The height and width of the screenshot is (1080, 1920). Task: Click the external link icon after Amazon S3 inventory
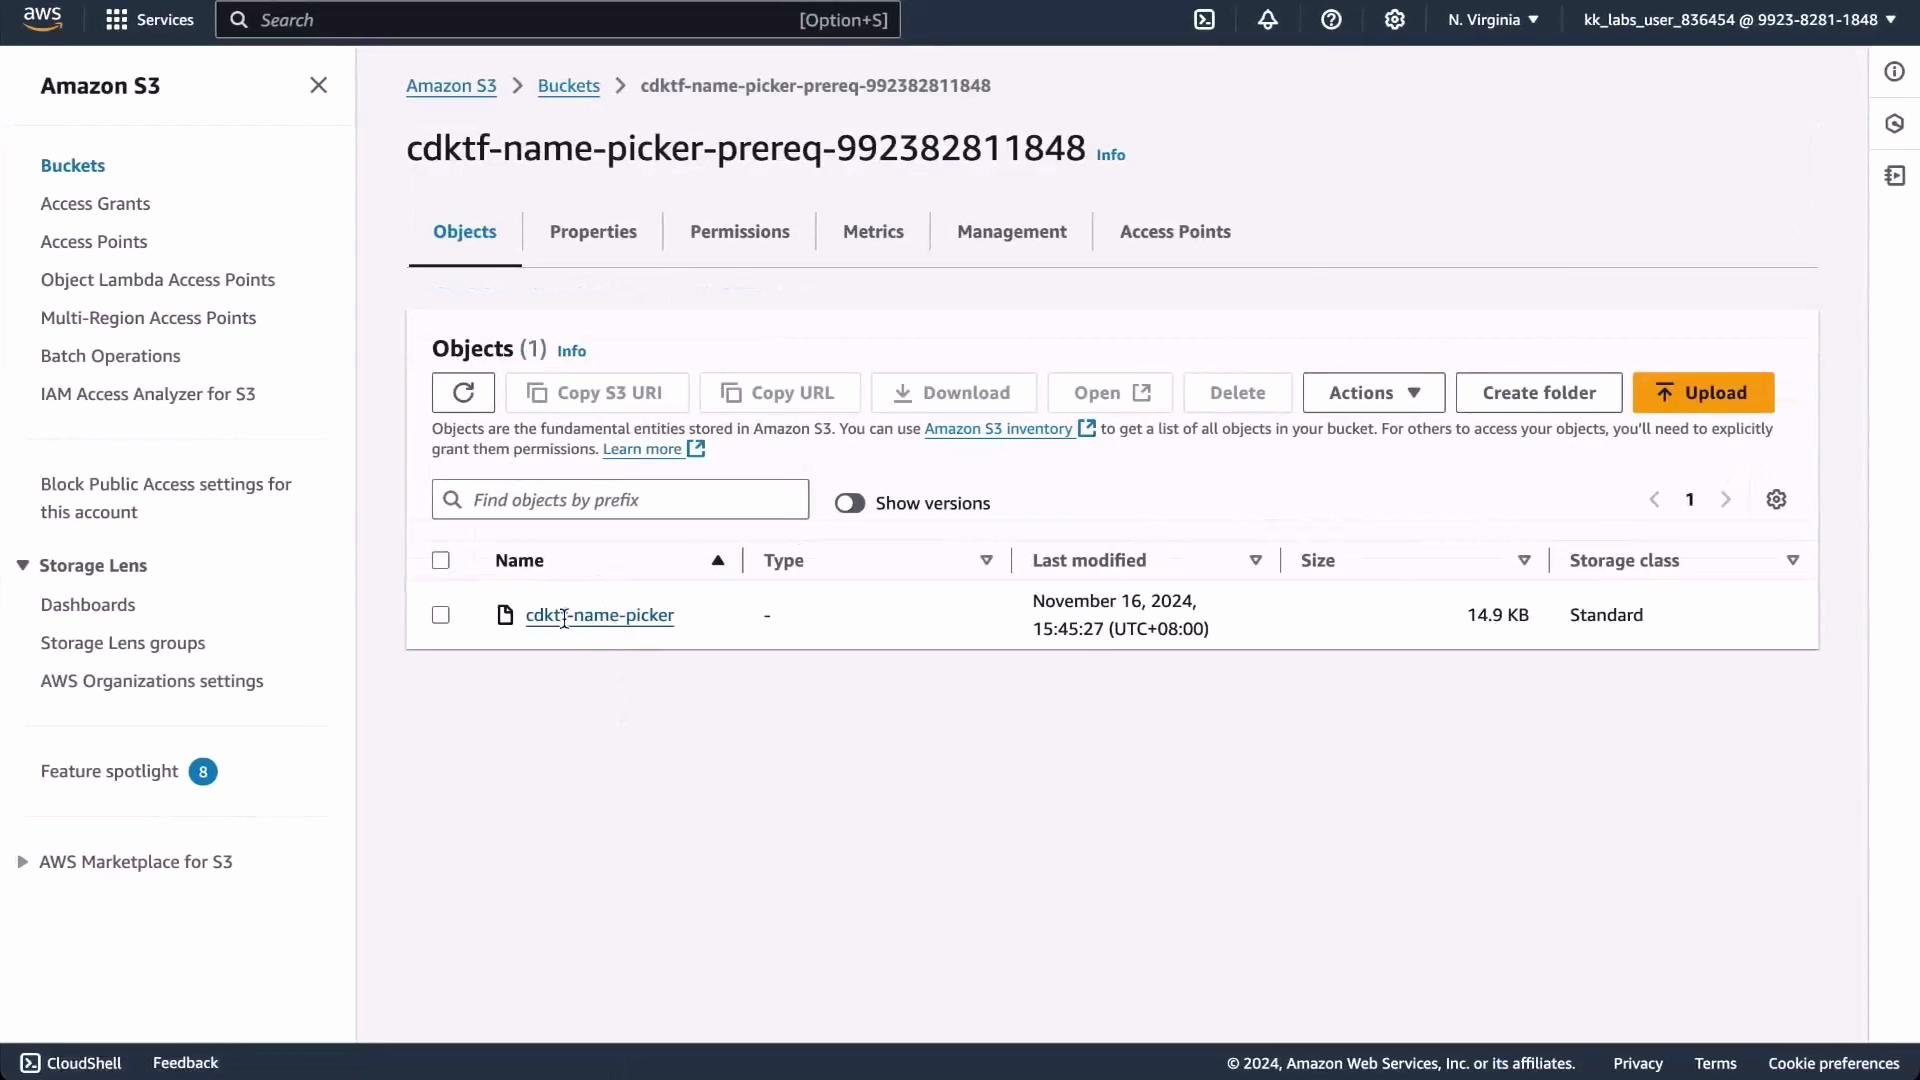click(1087, 429)
